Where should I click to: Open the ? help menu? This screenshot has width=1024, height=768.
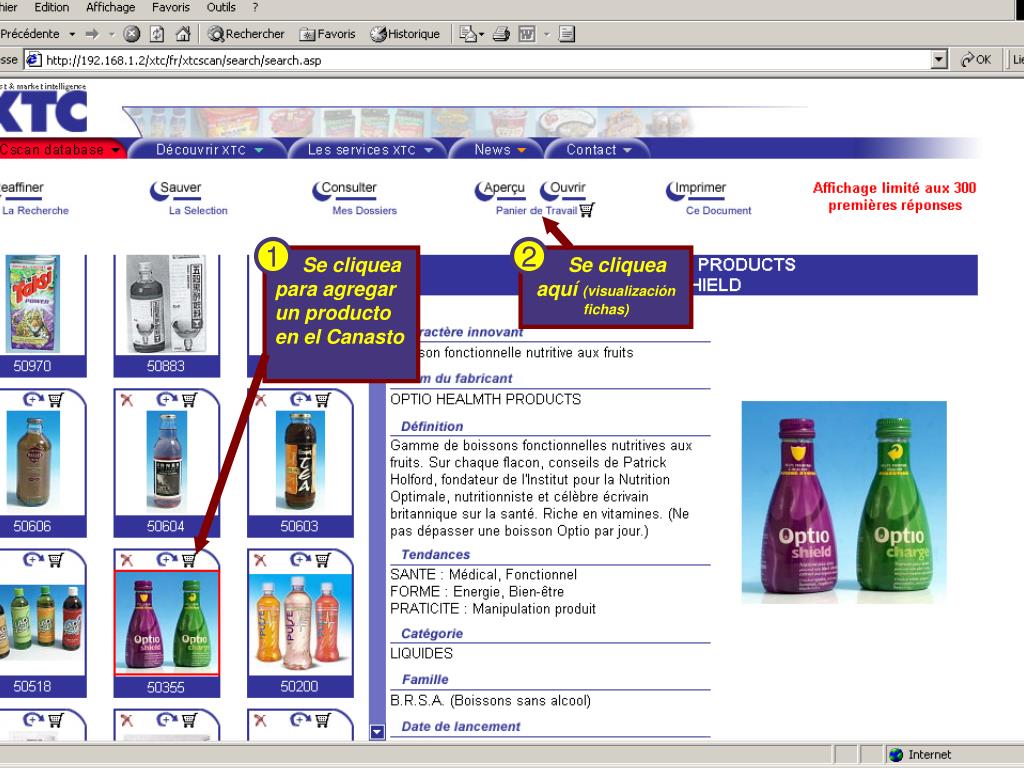click(255, 7)
